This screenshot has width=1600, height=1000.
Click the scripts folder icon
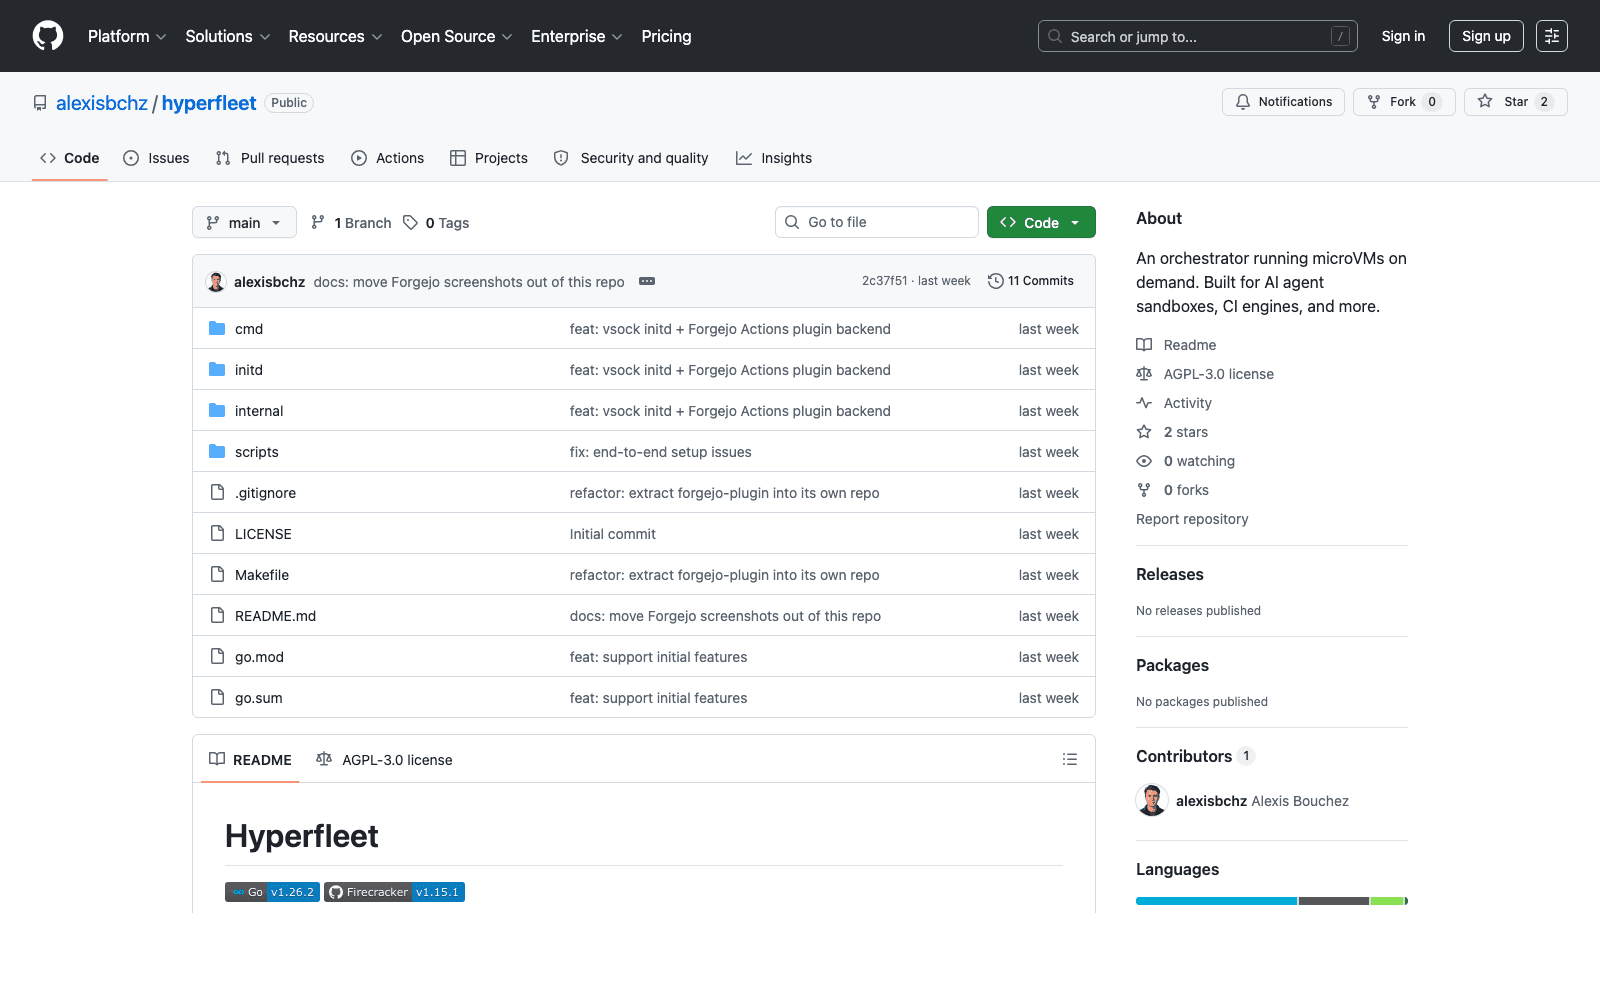(217, 451)
